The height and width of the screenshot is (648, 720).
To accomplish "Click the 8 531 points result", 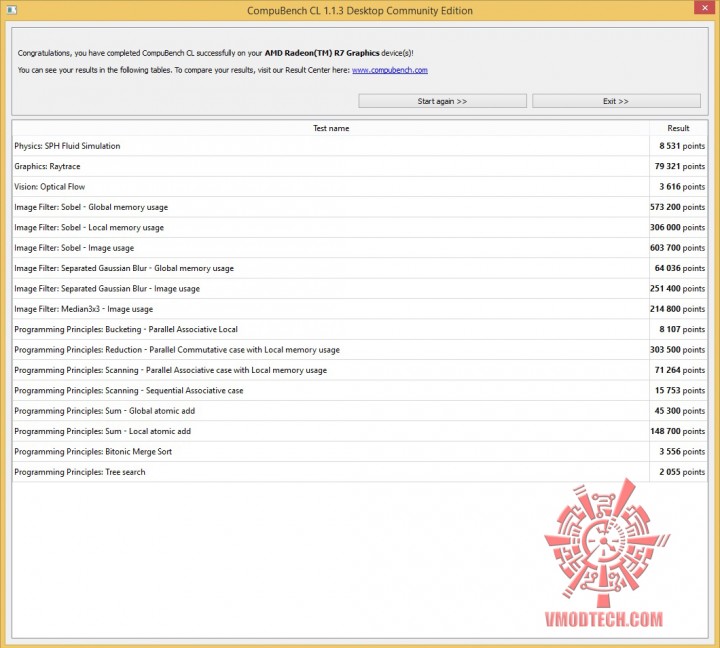I will coord(682,146).
